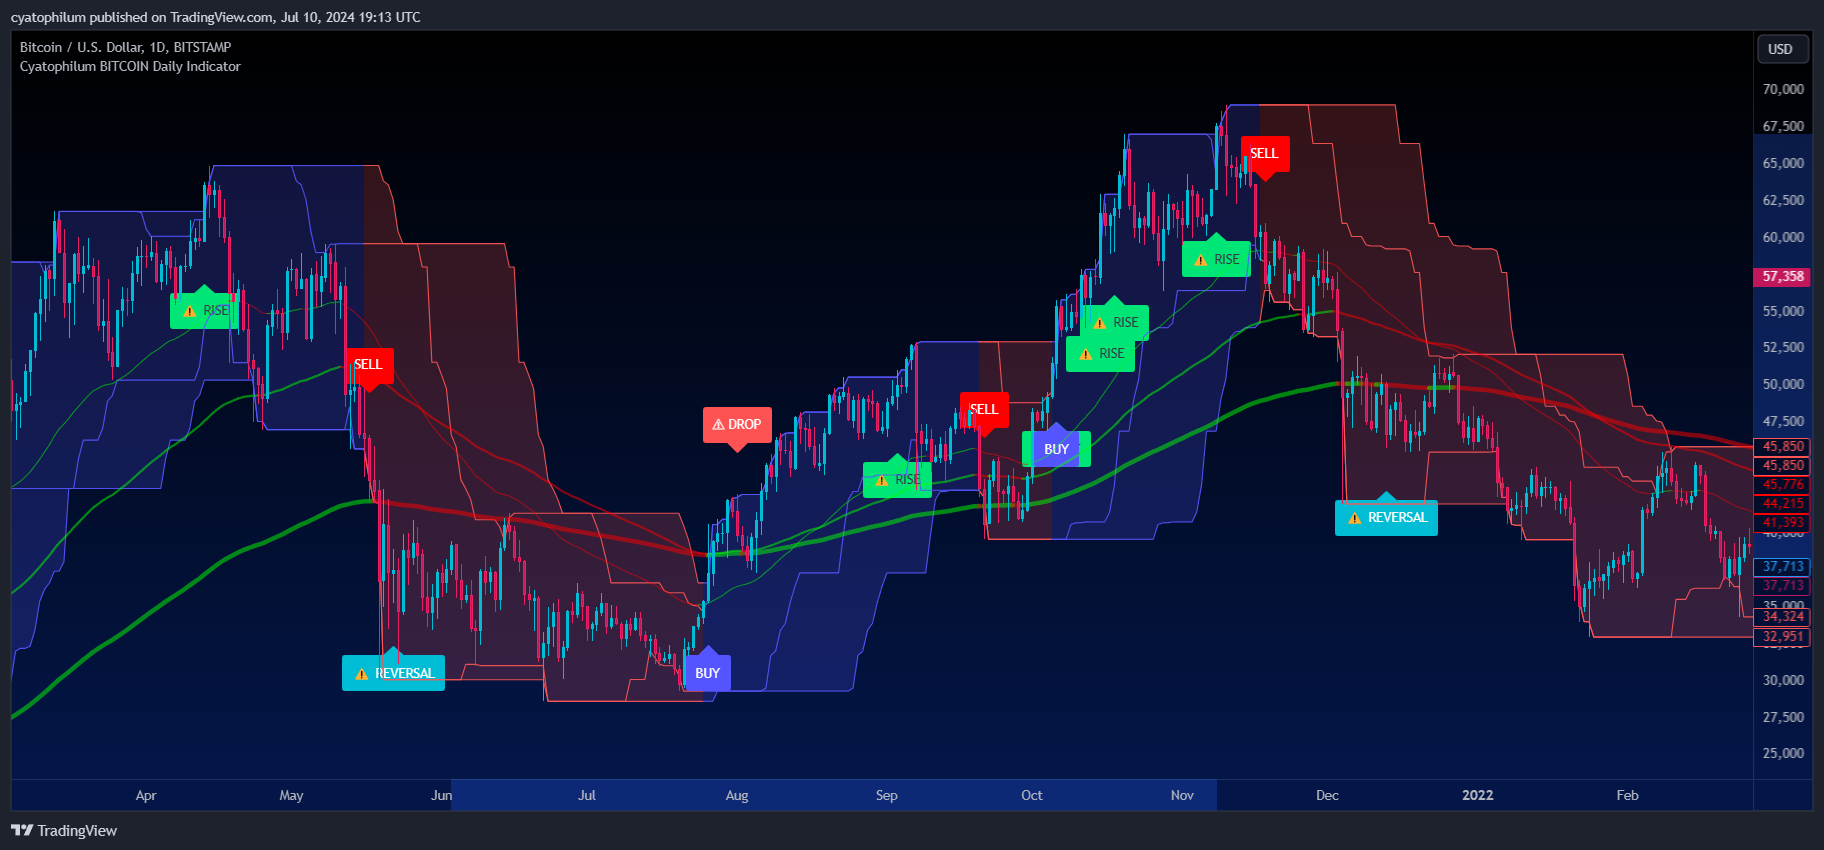Viewport: 1824px width, 850px height.
Task: Click the TradingView logo at bottom left
Action: click(x=64, y=831)
